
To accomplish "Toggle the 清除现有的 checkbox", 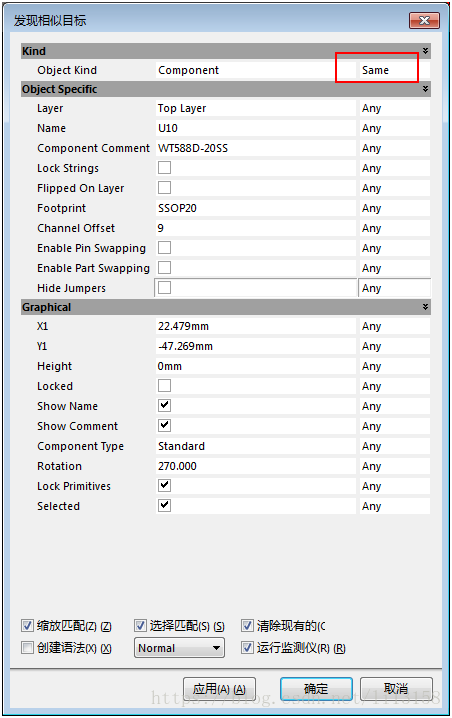I will (x=247, y=626).
